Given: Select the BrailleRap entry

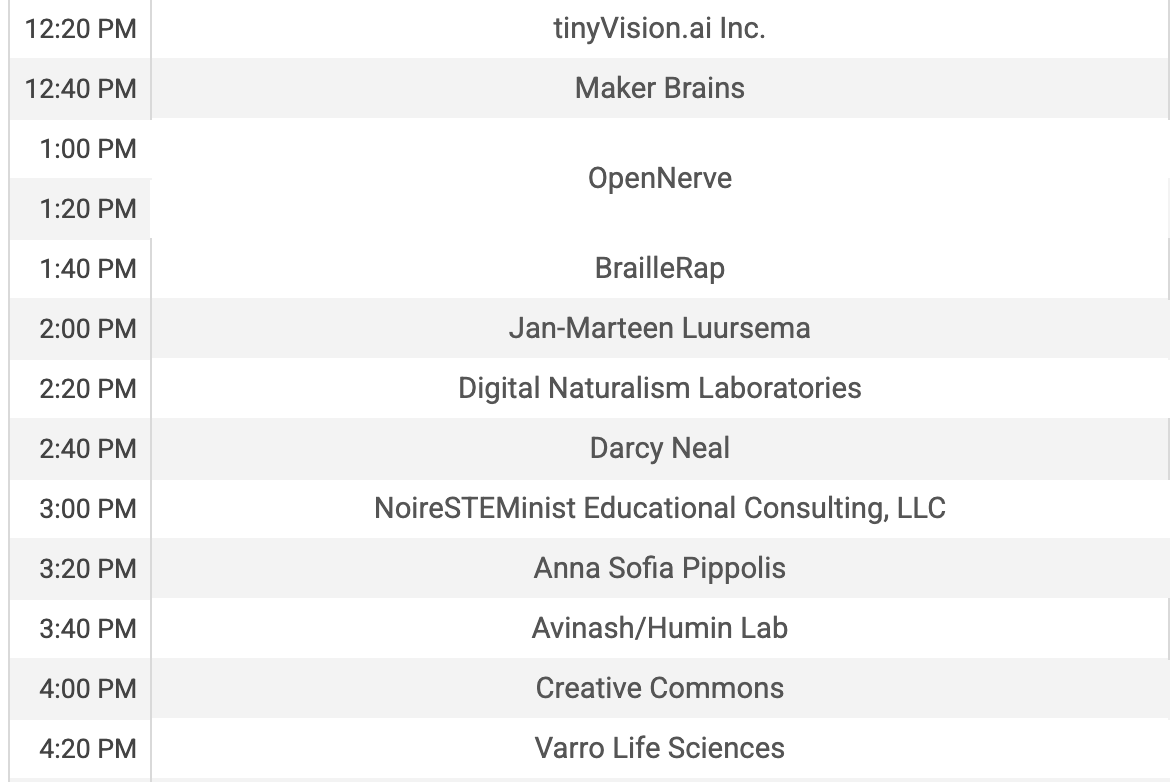Looking at the screenshot, I should tap(660, 268).
